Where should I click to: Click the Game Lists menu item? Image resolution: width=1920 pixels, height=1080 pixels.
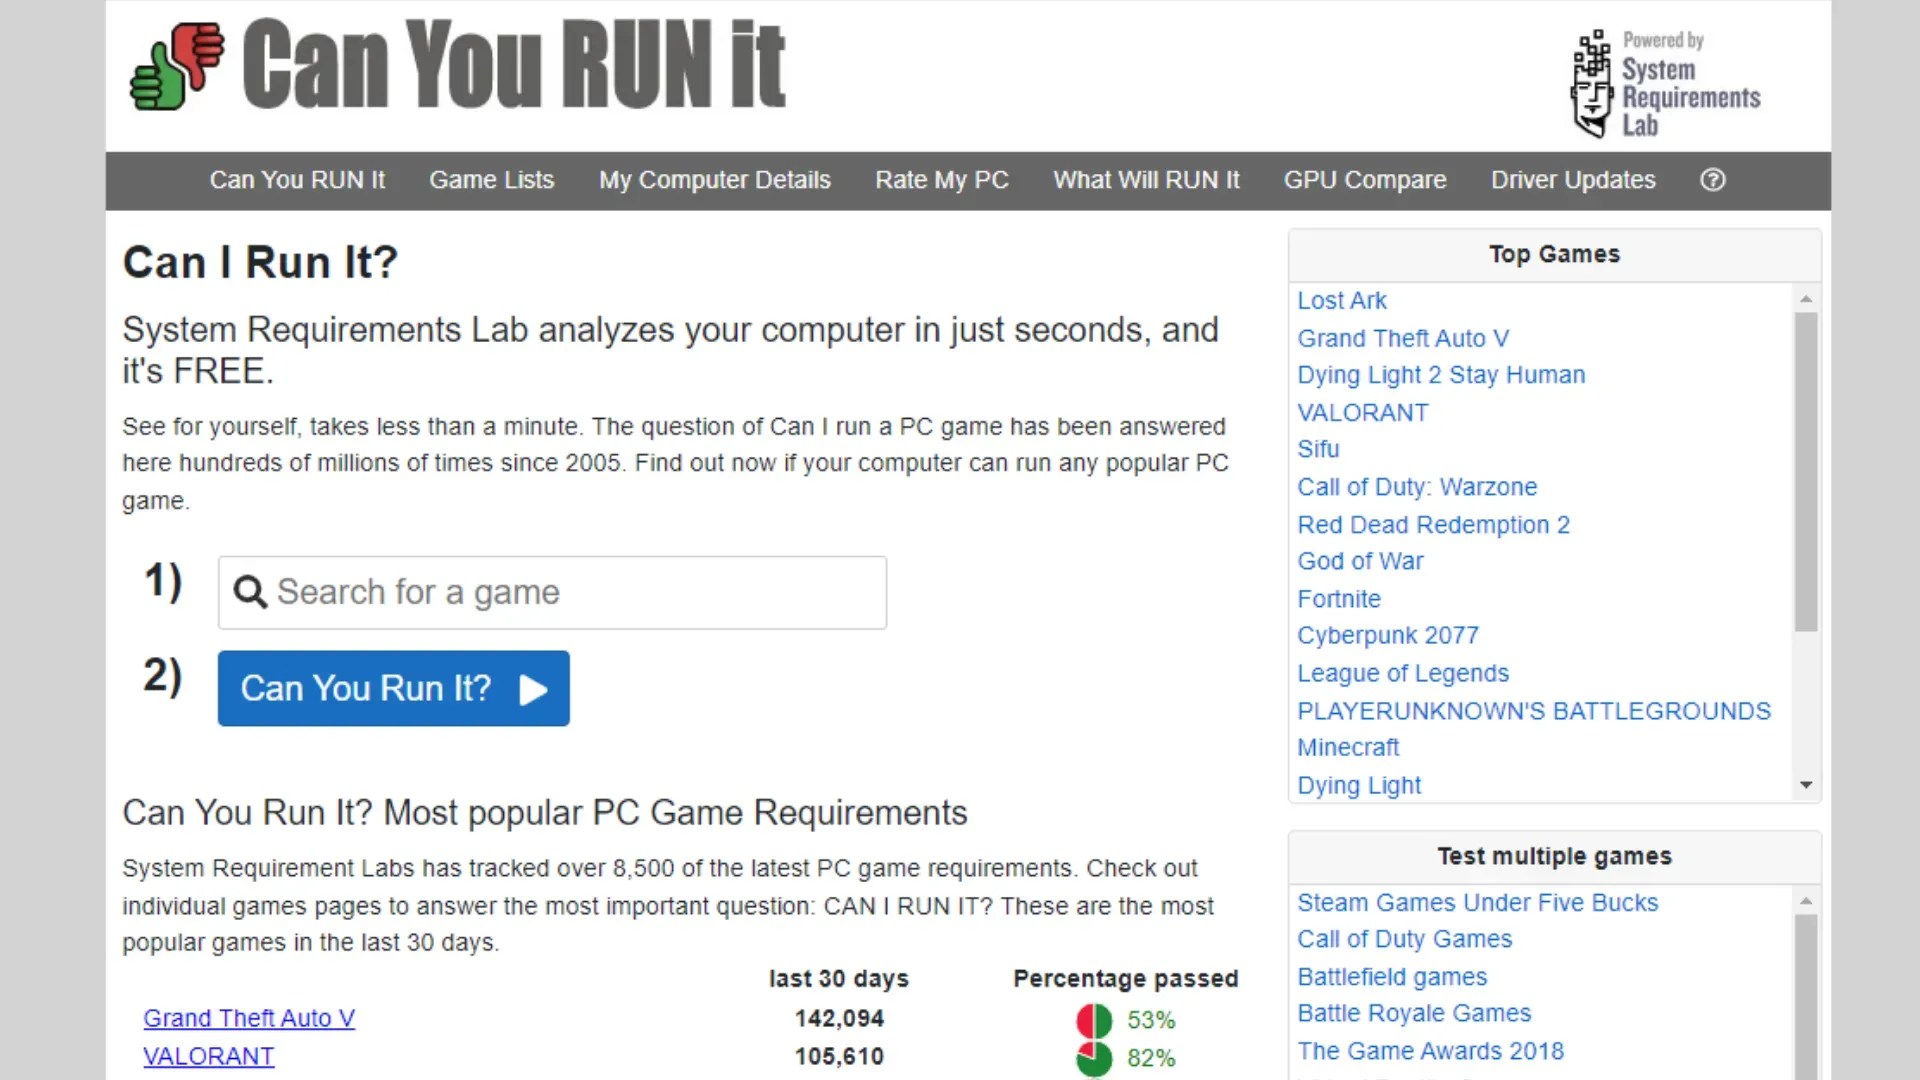coord(489,179)
